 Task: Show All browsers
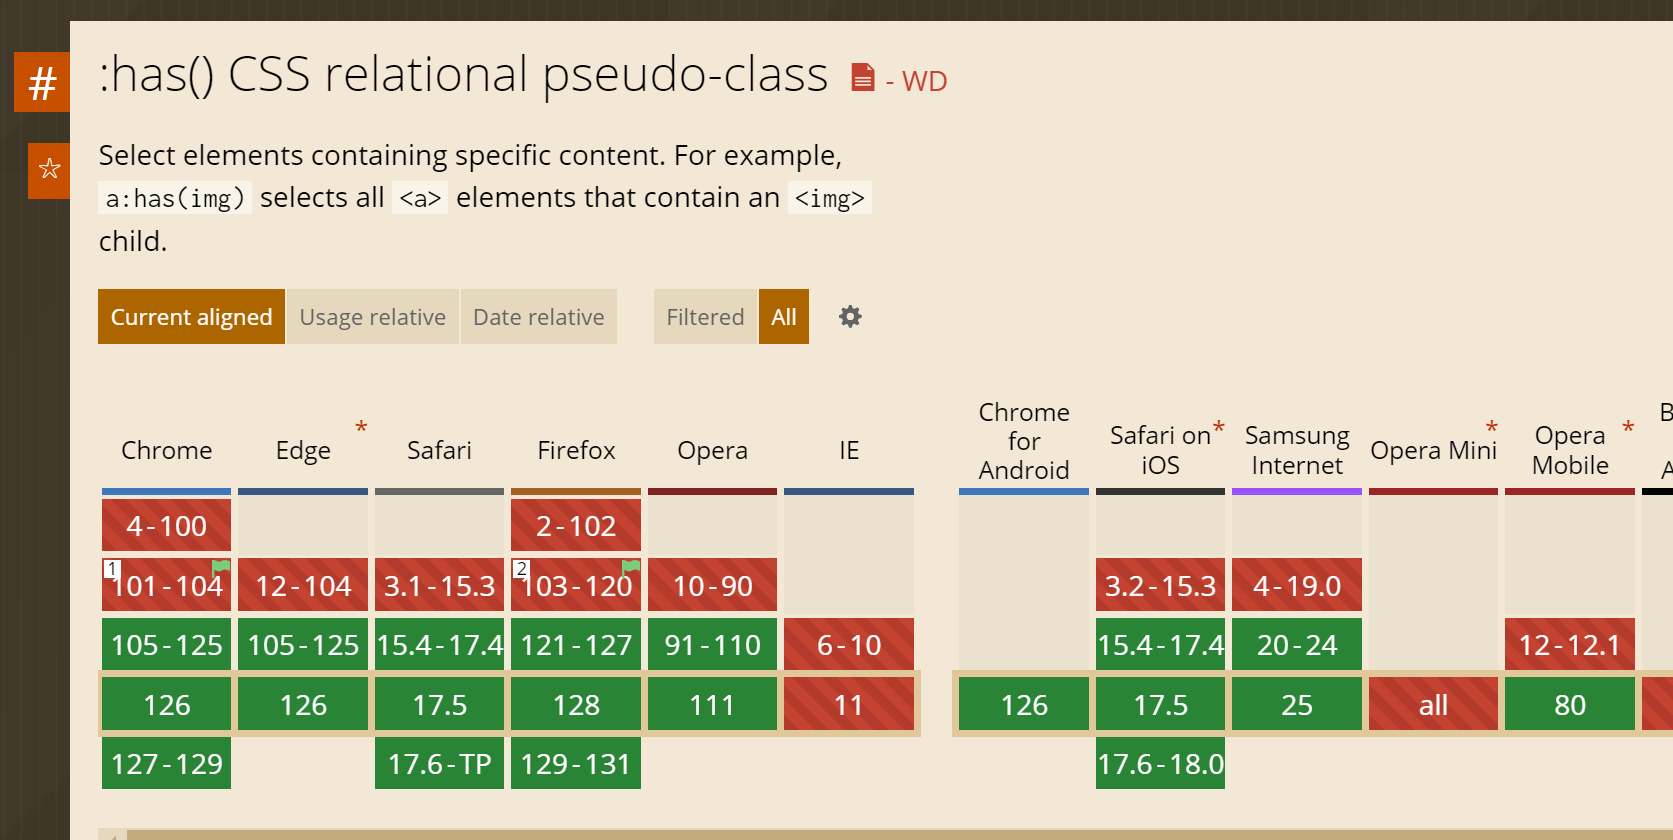(x=784, y=317)
